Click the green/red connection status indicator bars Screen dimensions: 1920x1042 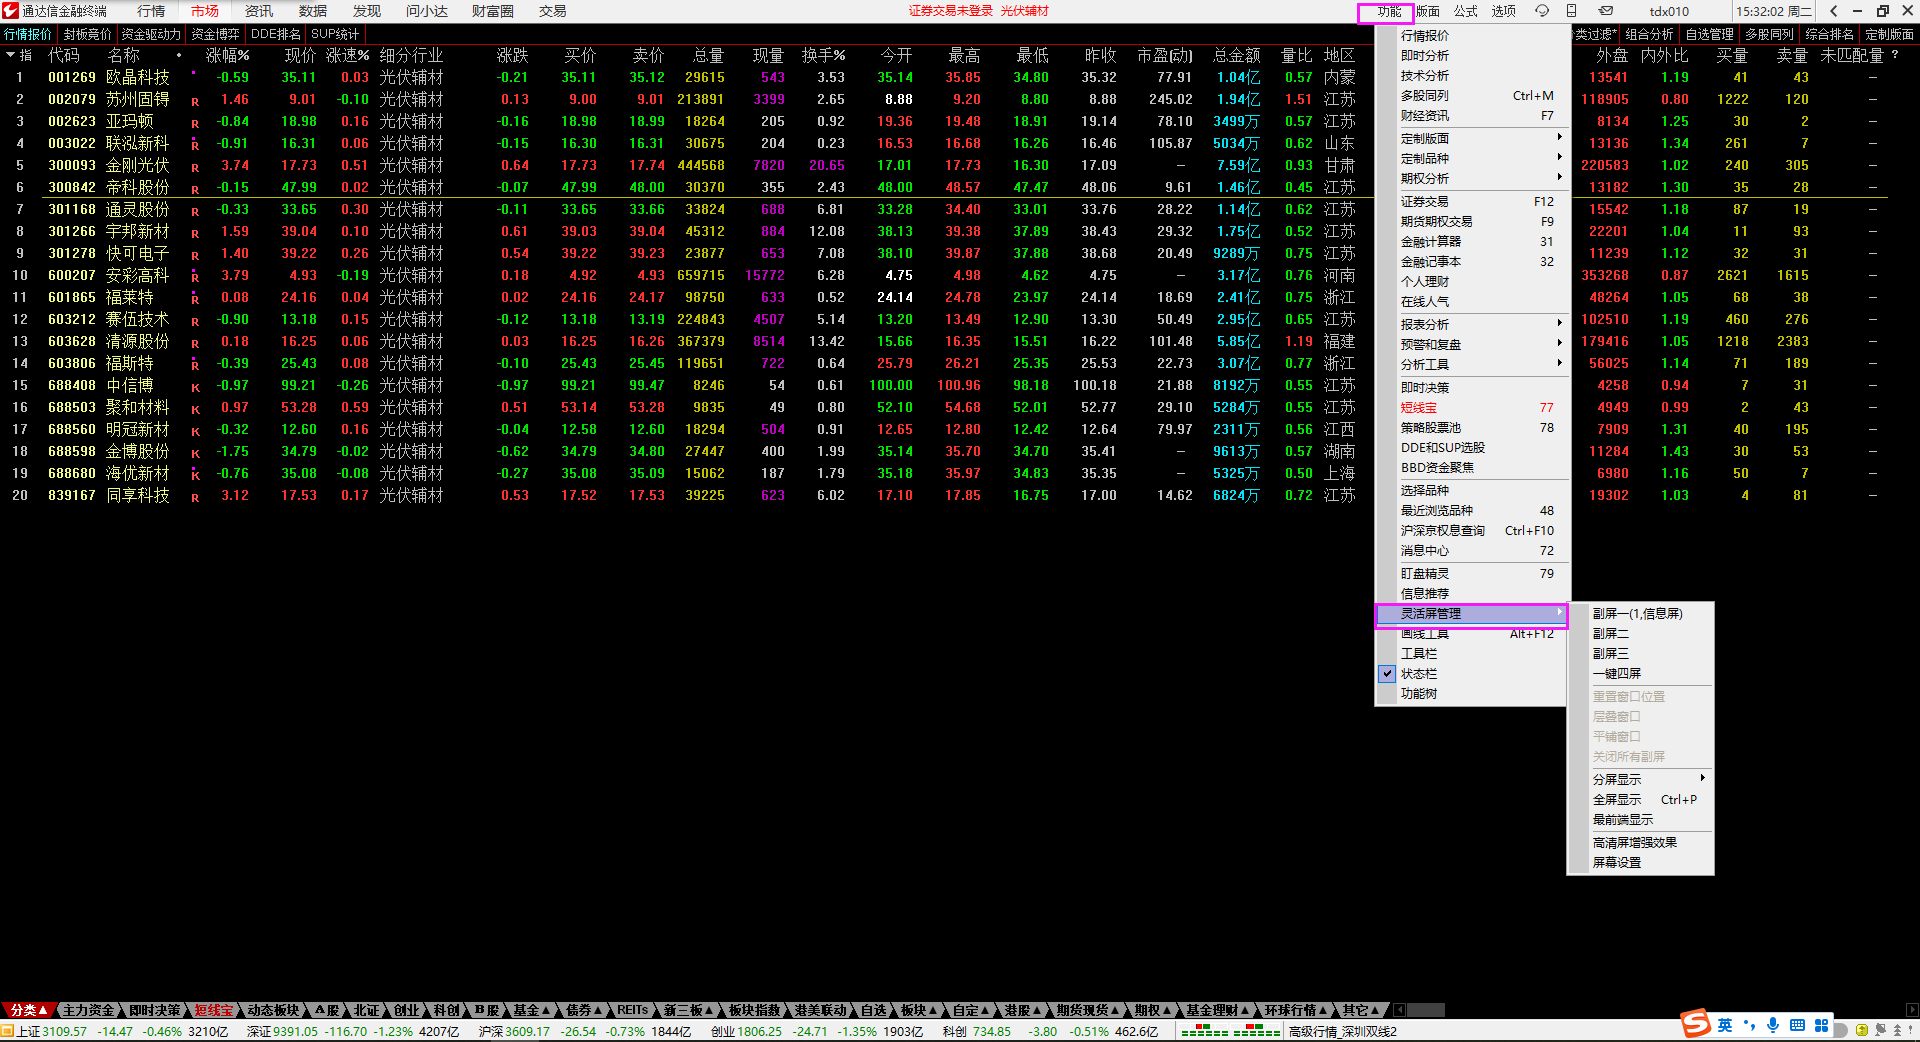tap(1230, 1031)
